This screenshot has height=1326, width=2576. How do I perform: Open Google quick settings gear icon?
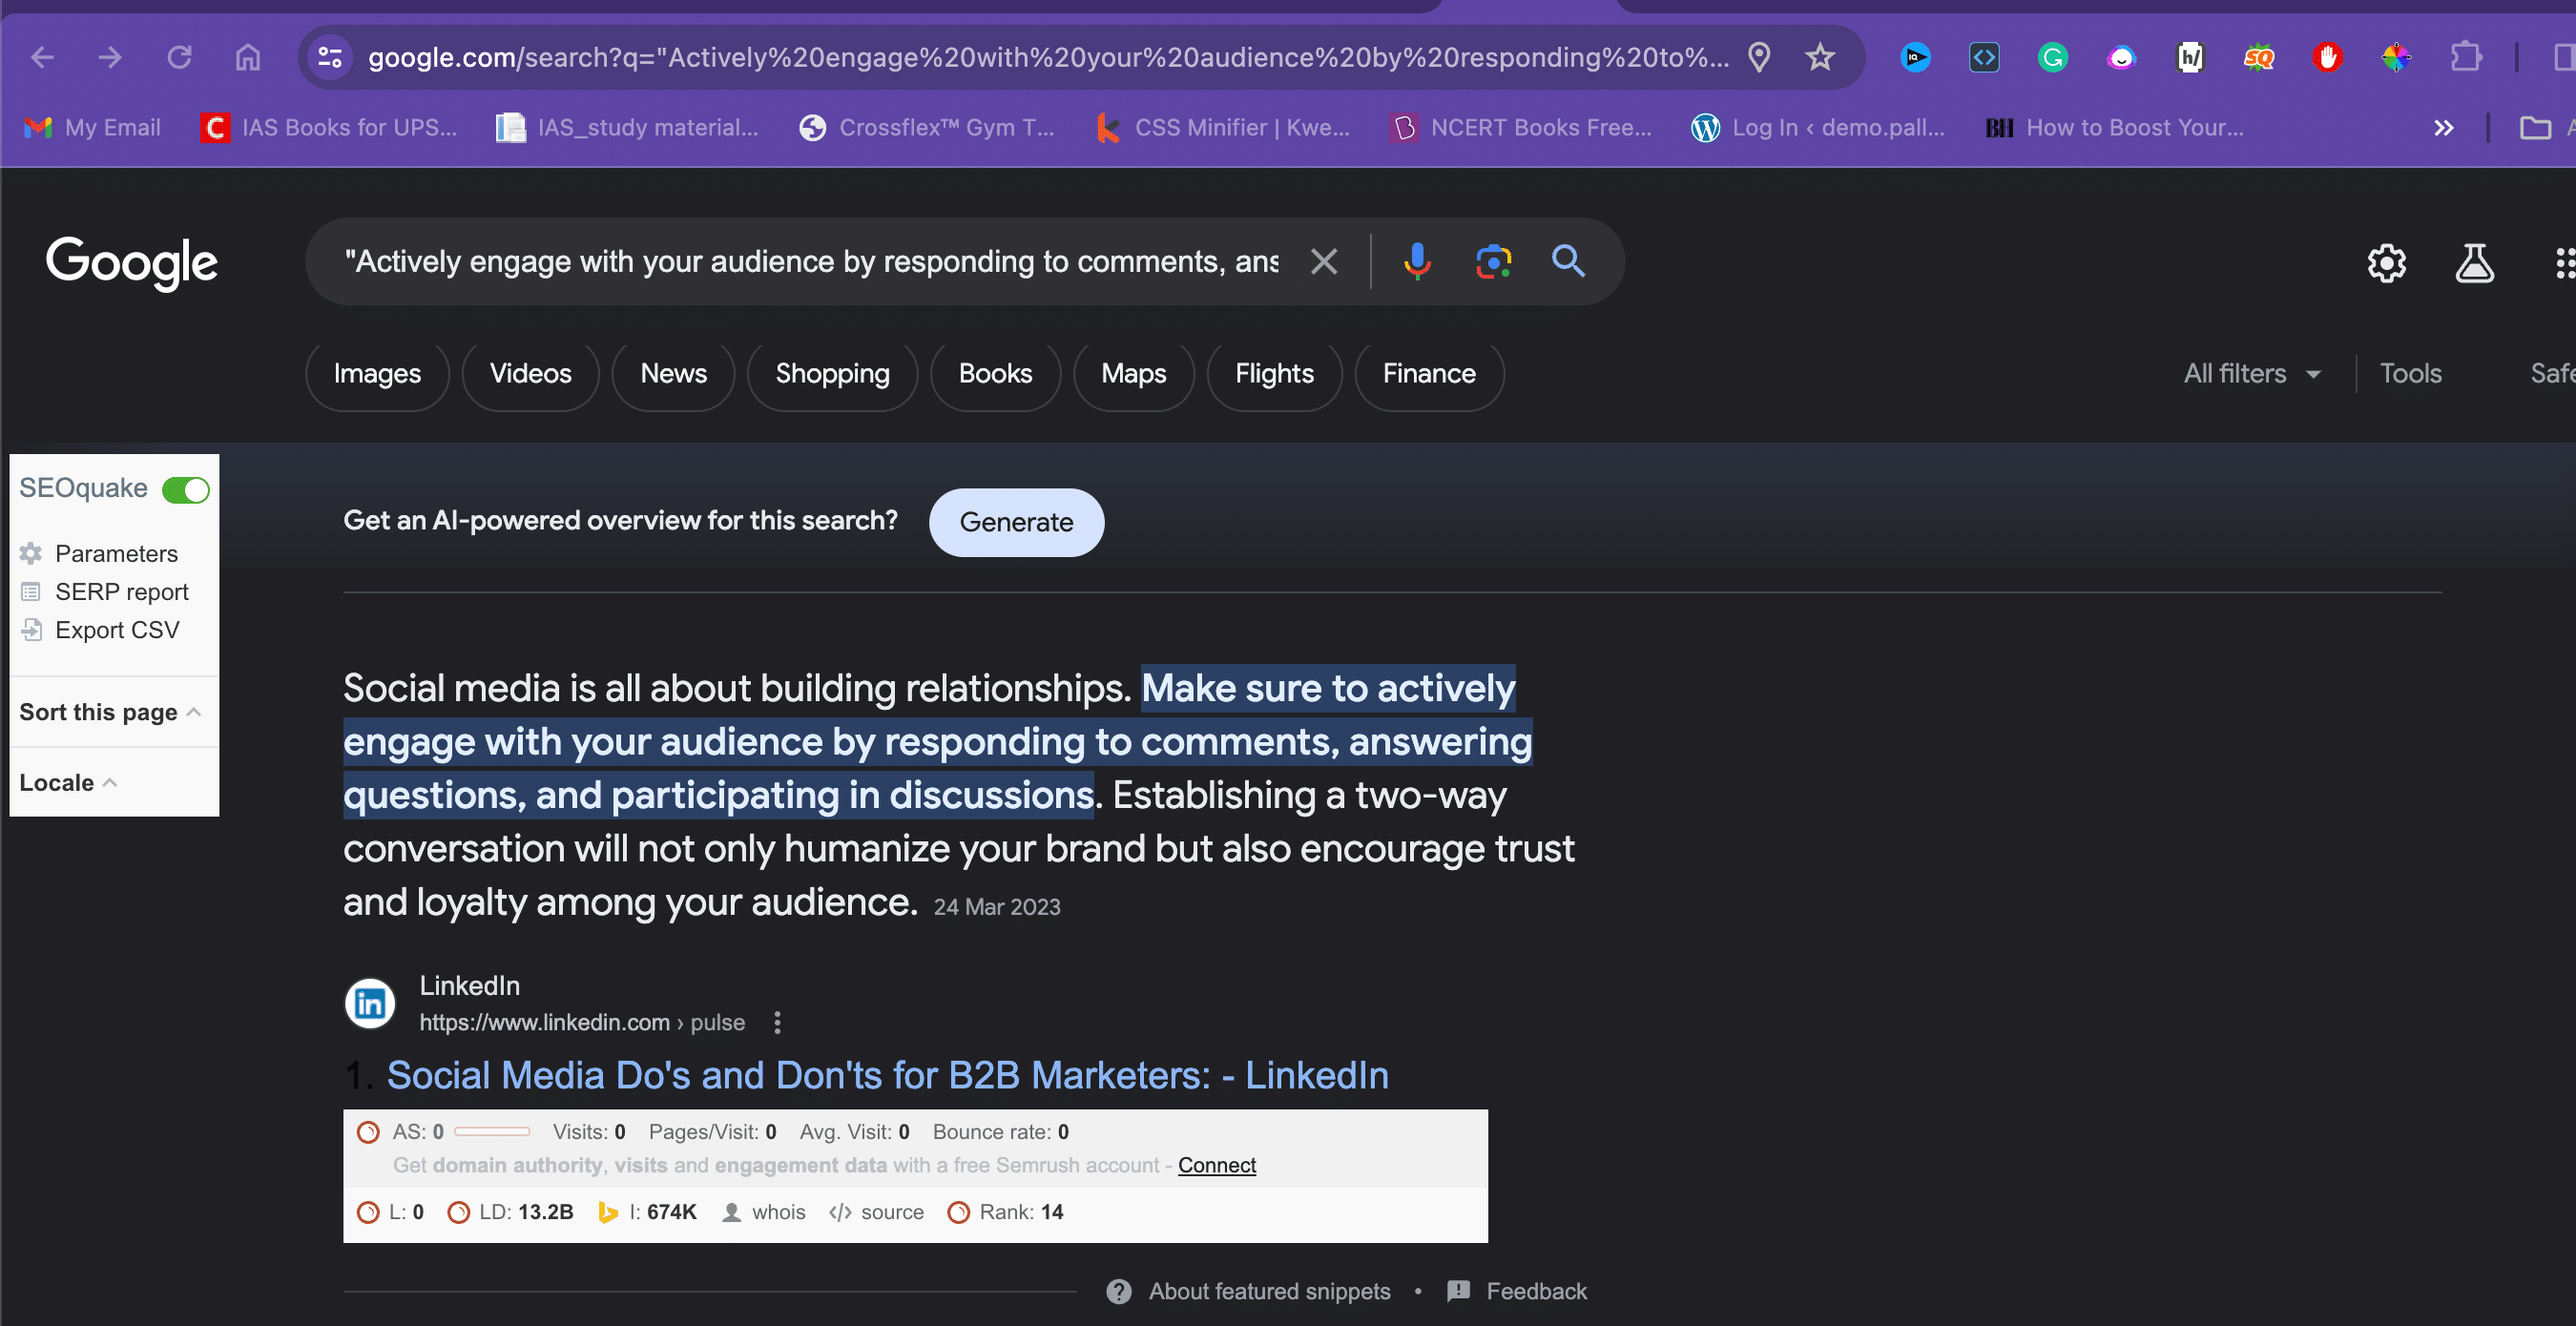pyautogui.click(x=2386, y=263)
